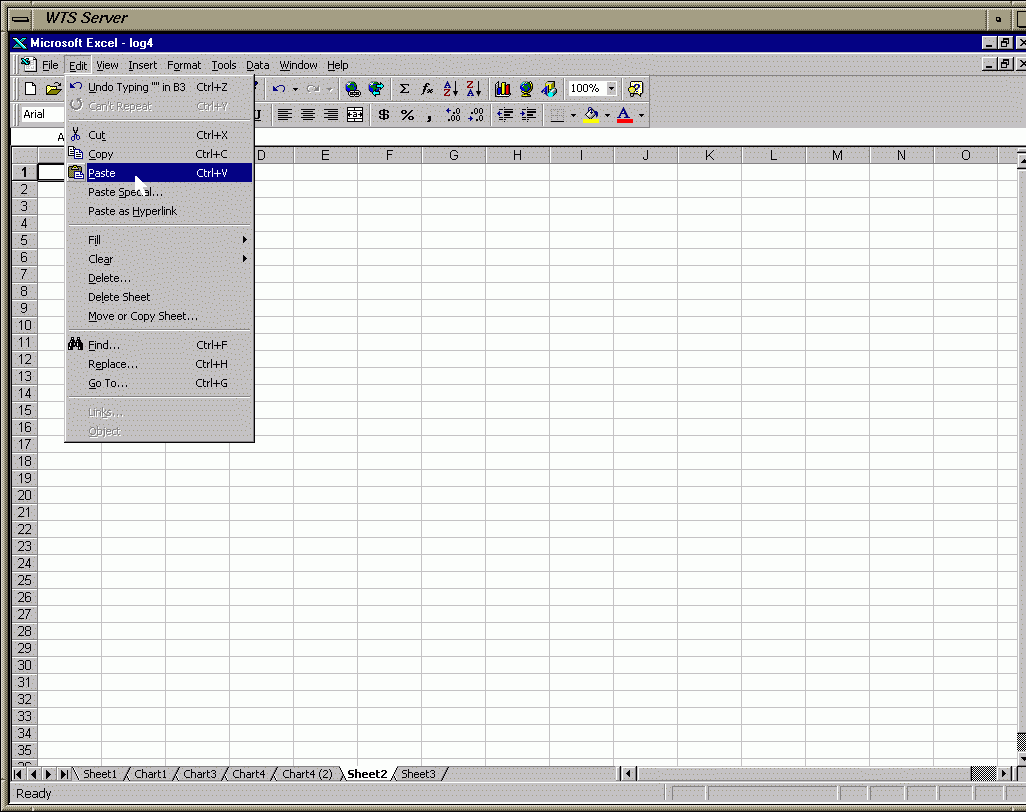
Task: Choose Paste Special from Edit menu
Action: coord(125,192)
